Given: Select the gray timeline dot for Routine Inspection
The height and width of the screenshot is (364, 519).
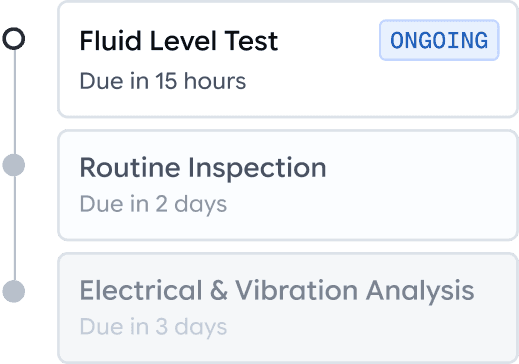Looking at the screenshot, I should coord(14,165).
